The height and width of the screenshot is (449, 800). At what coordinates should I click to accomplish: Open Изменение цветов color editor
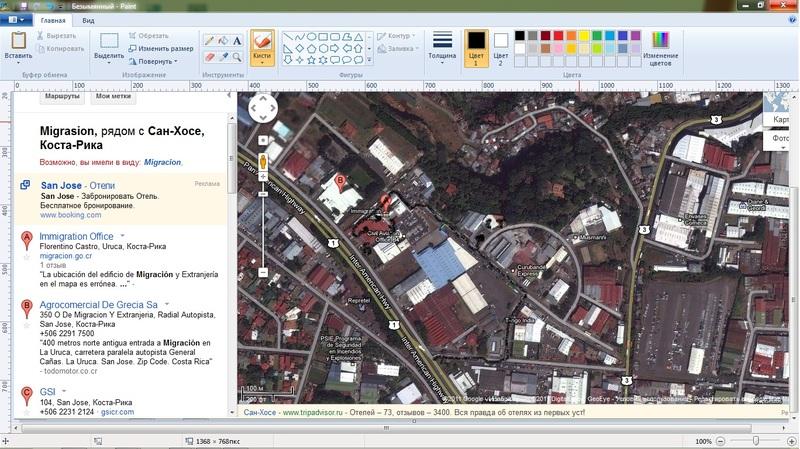(x=660, y=49)
